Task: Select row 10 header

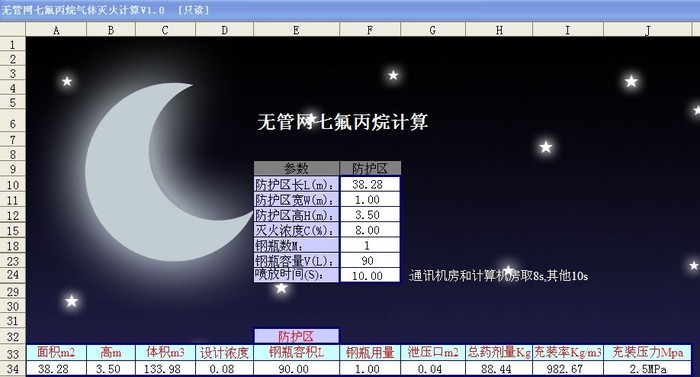Action: (x=13, y=185)
